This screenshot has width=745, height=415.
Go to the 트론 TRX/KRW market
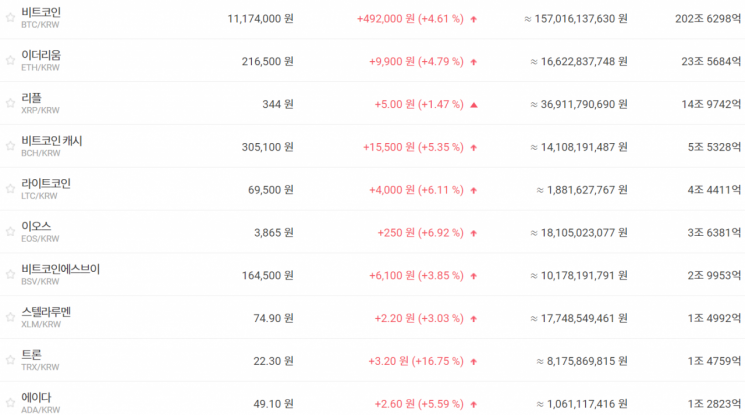click(x=31, y=355)
